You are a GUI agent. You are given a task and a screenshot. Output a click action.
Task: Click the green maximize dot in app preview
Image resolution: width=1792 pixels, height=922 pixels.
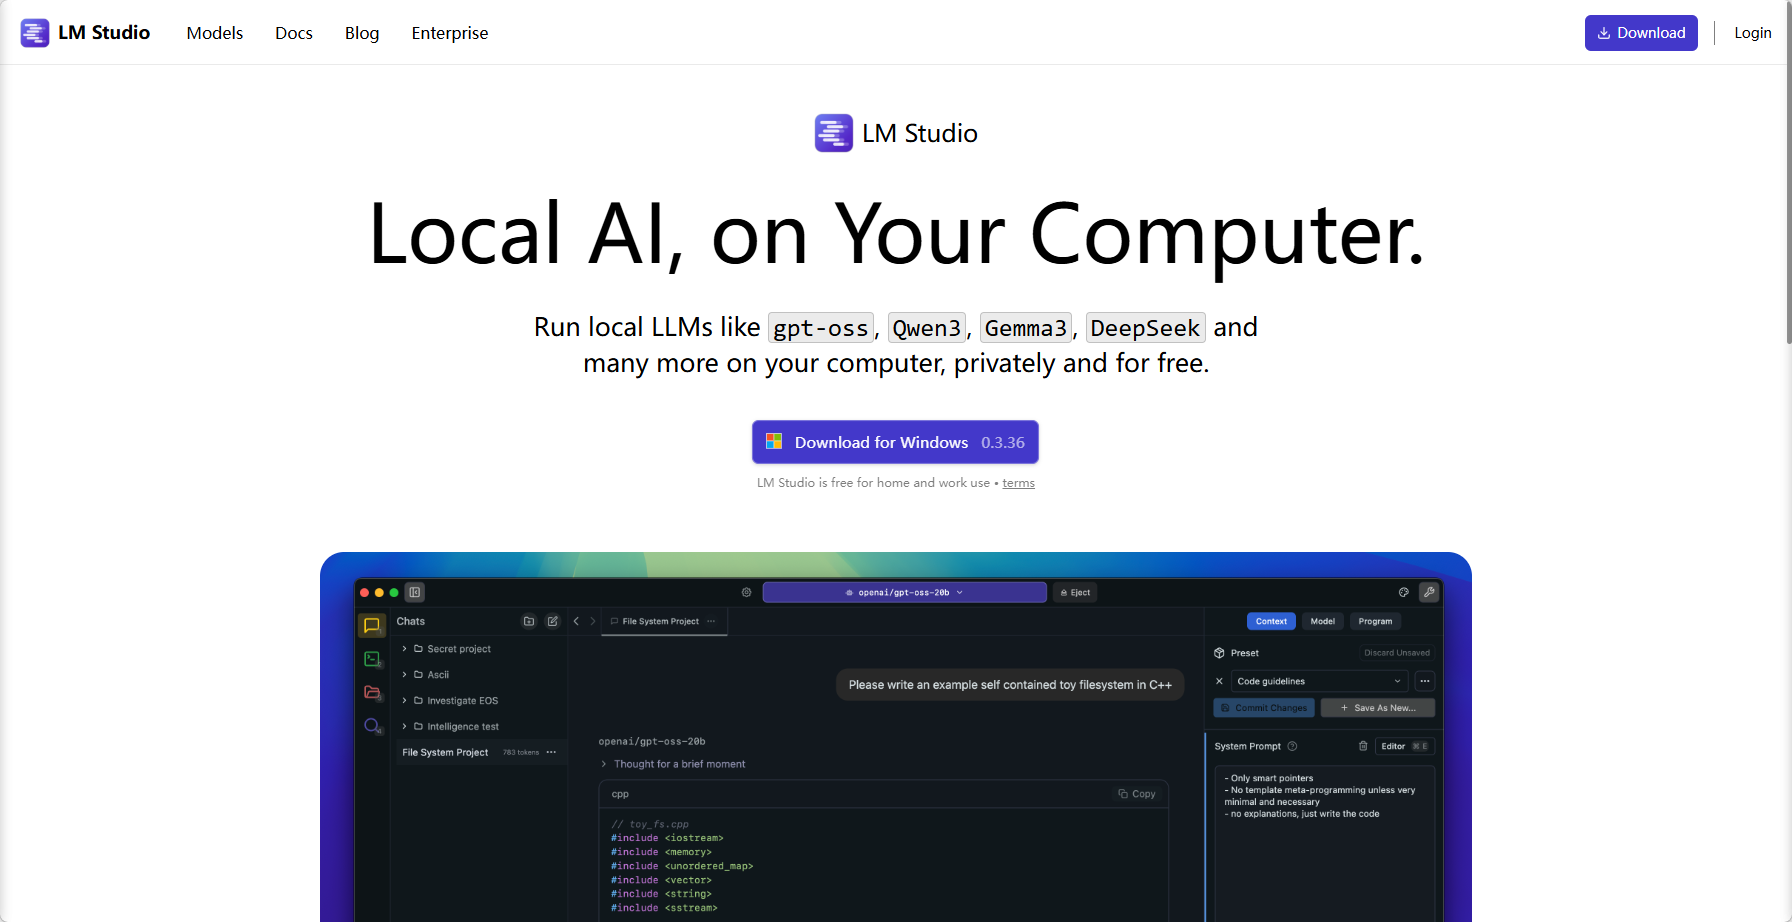pos(394,593)
